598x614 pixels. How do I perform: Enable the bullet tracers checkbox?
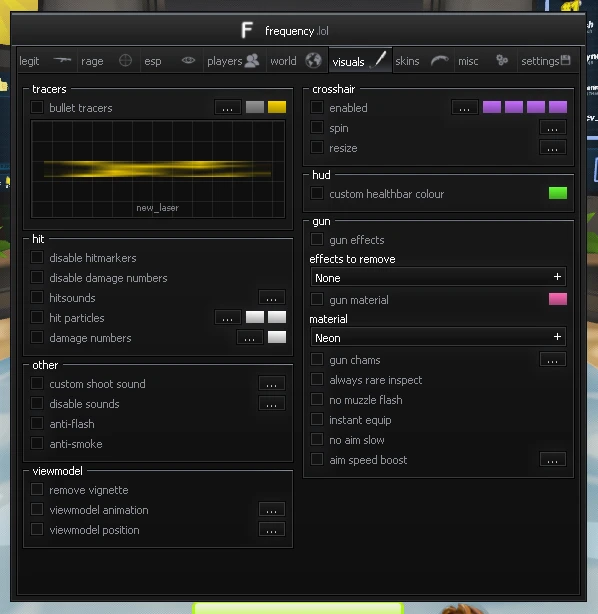pyautogui.click(x=37, y=107)
